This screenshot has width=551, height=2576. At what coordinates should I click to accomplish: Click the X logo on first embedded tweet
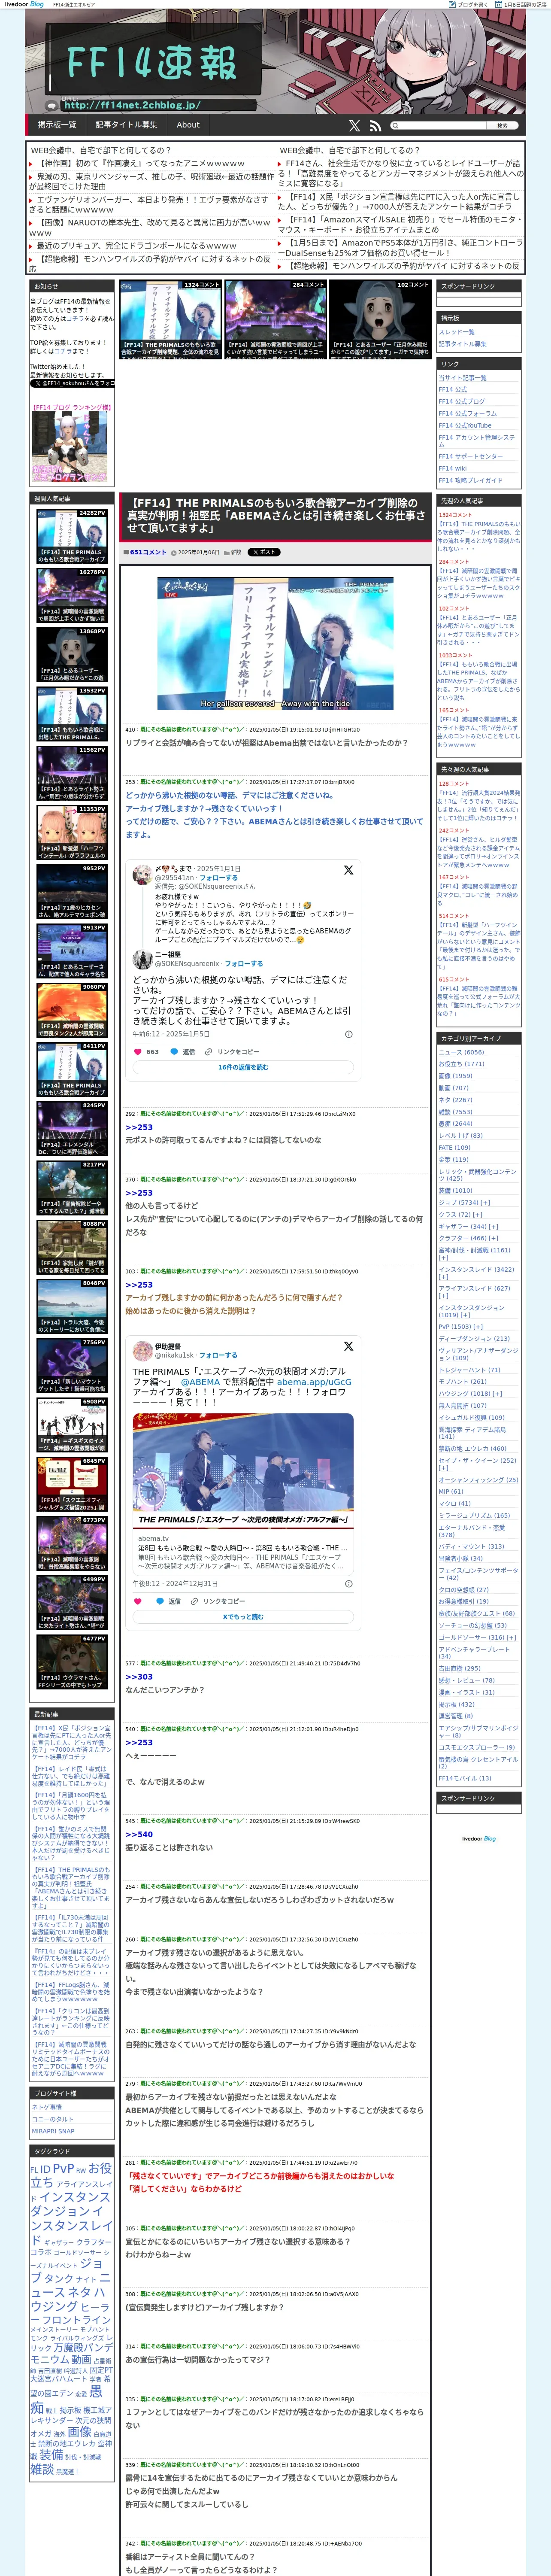click(x=348, y=870)
